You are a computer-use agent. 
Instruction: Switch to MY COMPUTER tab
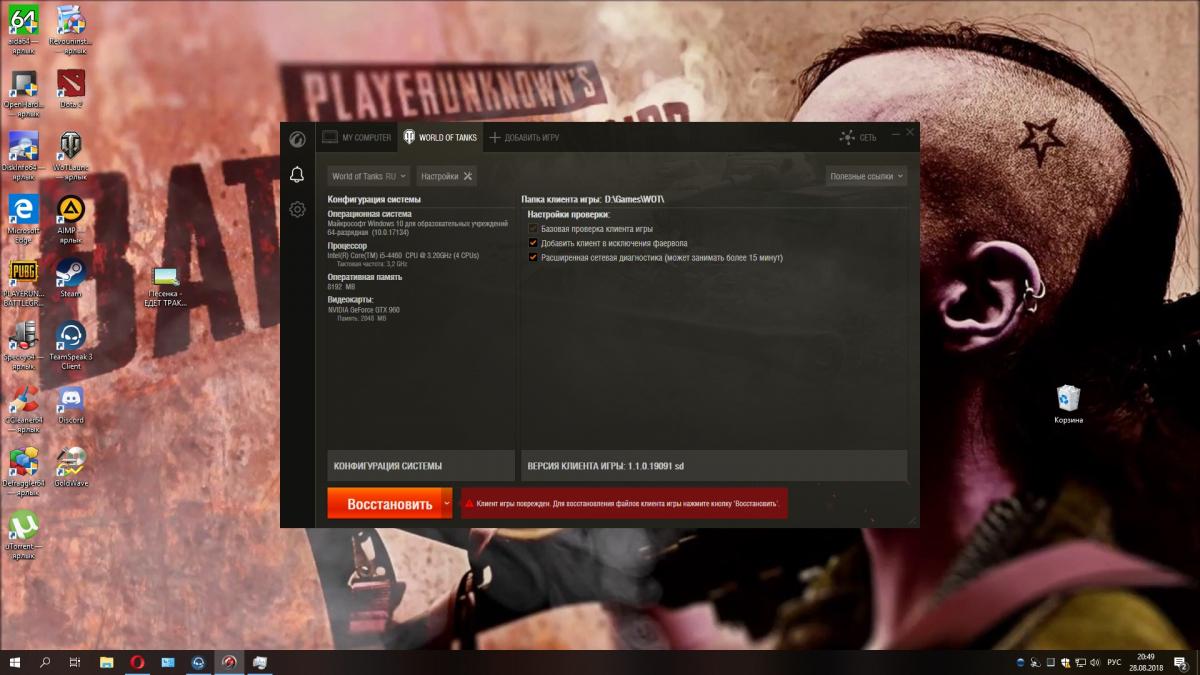pos(357,137)
